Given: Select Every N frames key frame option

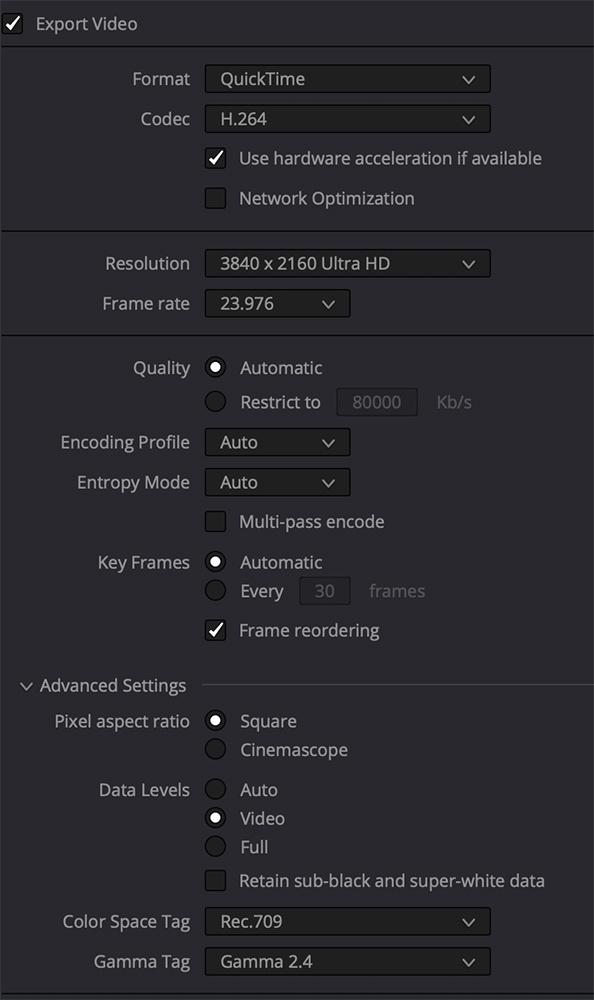Looking at the screenshot, I should point(216,591).
